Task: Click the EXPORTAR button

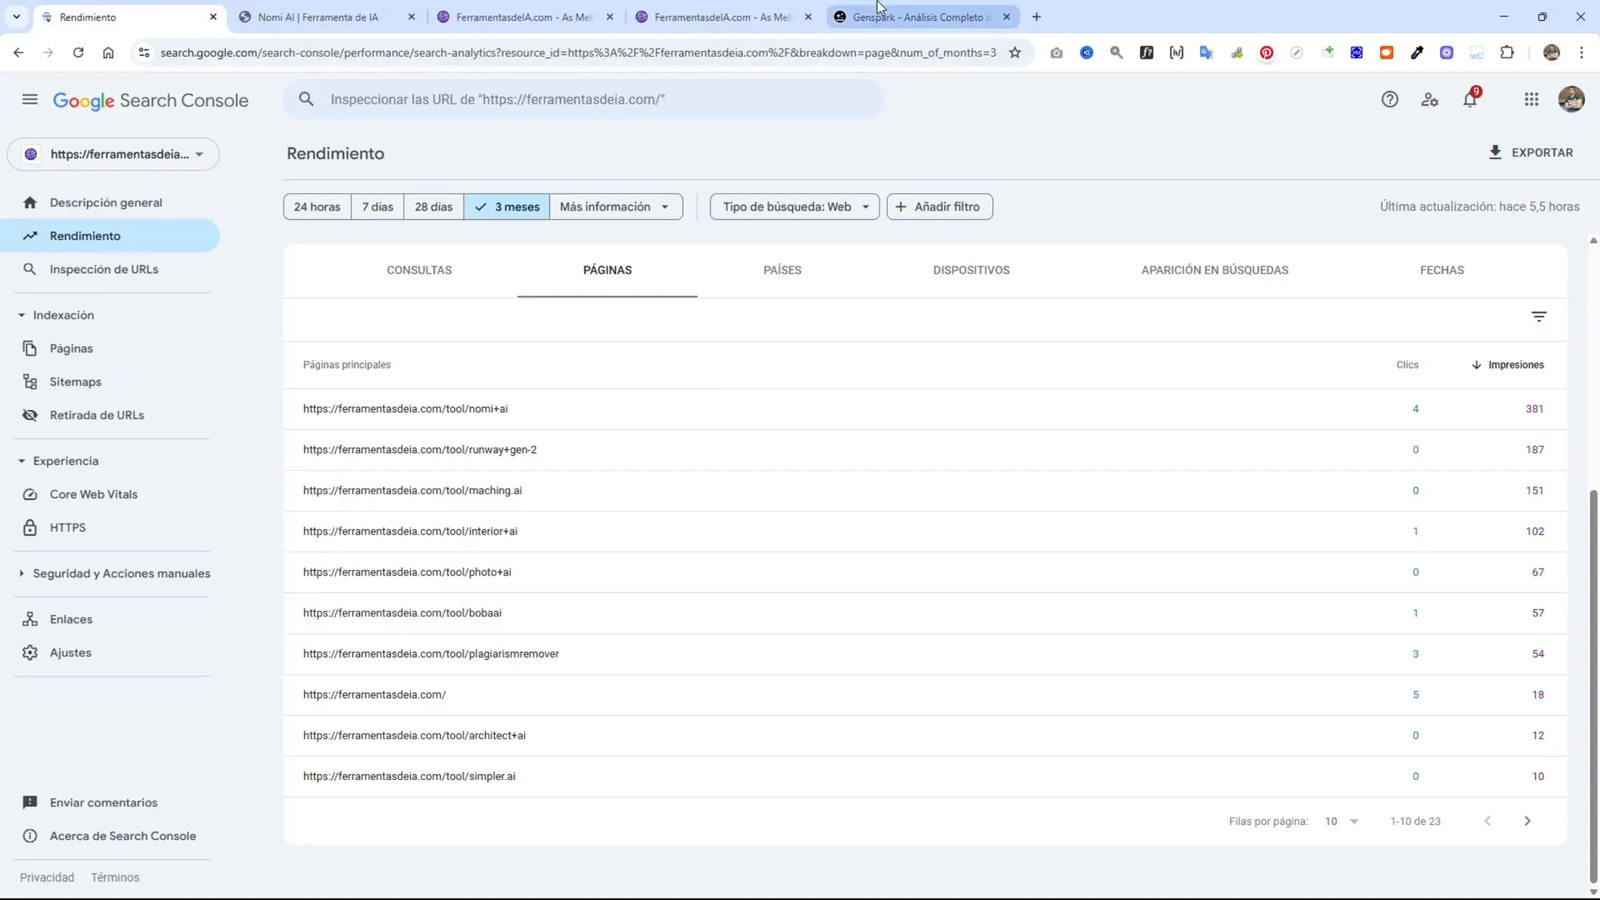Action: pyautogui.click(x=1531, y=152)
